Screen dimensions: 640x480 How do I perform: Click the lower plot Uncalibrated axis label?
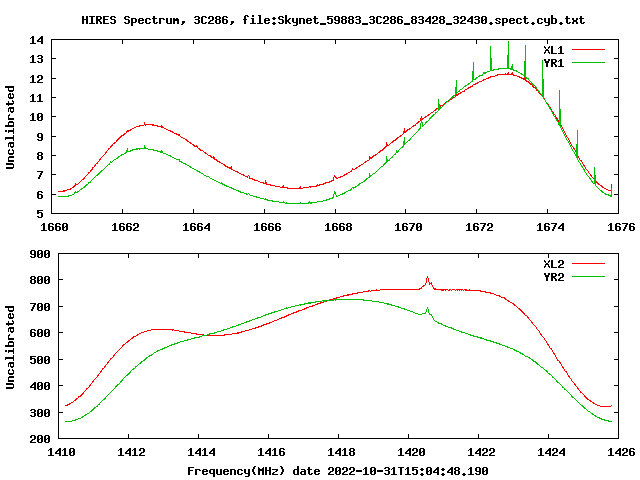click(10, 347)
